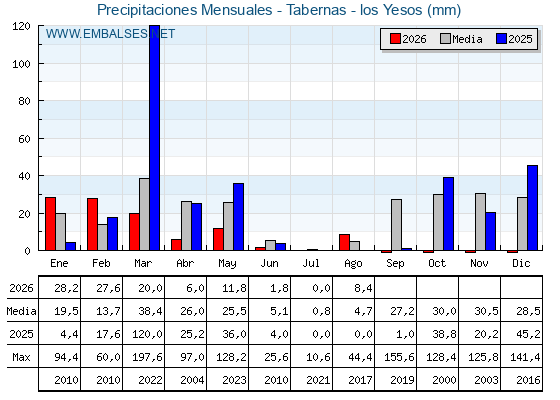Click the WWW.EMBALSES.NET watermark link
Screen dimensions: 560x400
[110, 34]
